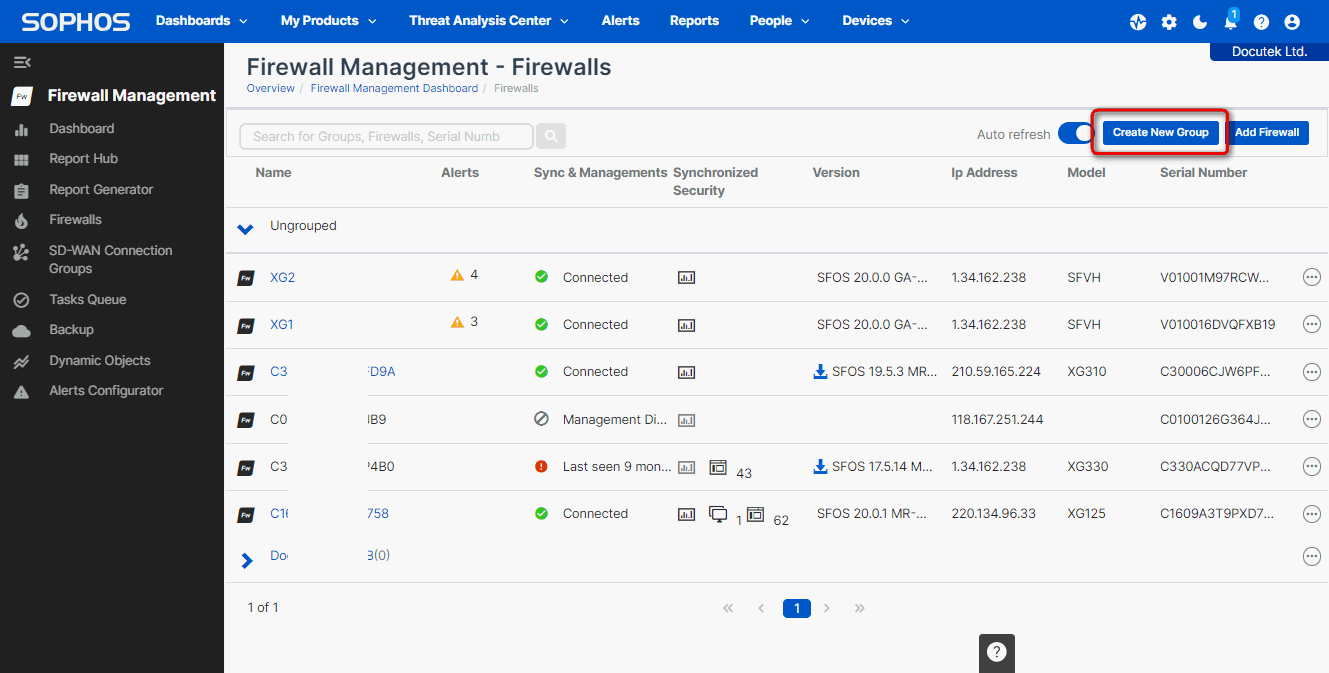This screenshot has height=673, width=1329.
Task: Click the Create New Group button
Action: pos(1161,133)
